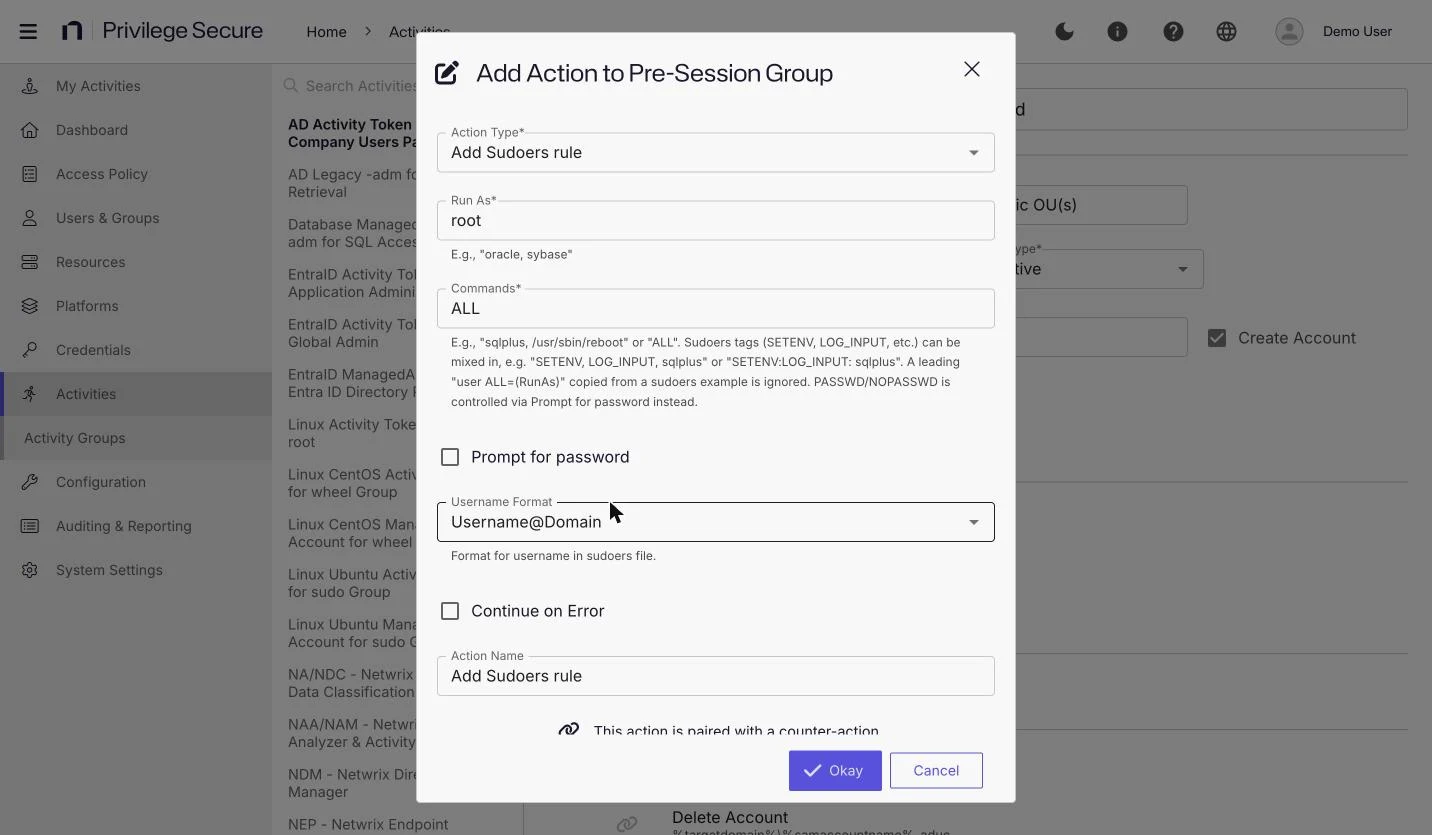Edit the Run As field

click(716, 220)
